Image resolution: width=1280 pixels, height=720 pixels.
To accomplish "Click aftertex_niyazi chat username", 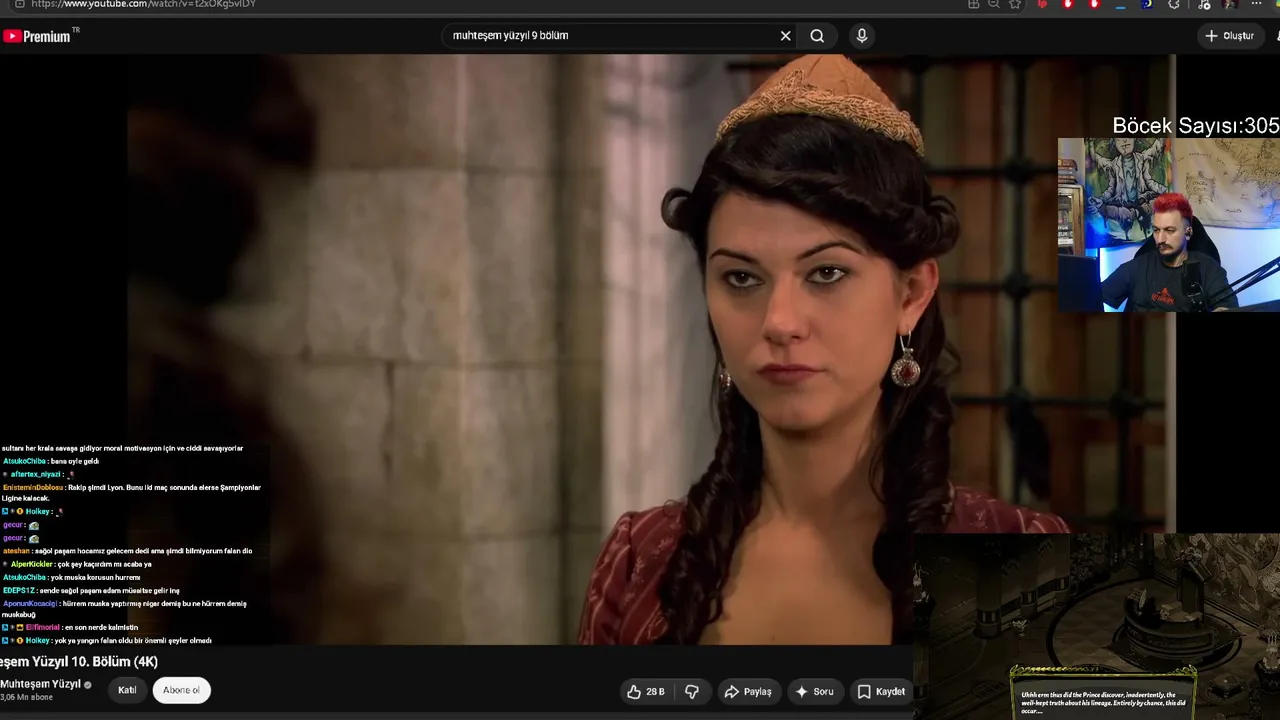I will tap(36, 475).
